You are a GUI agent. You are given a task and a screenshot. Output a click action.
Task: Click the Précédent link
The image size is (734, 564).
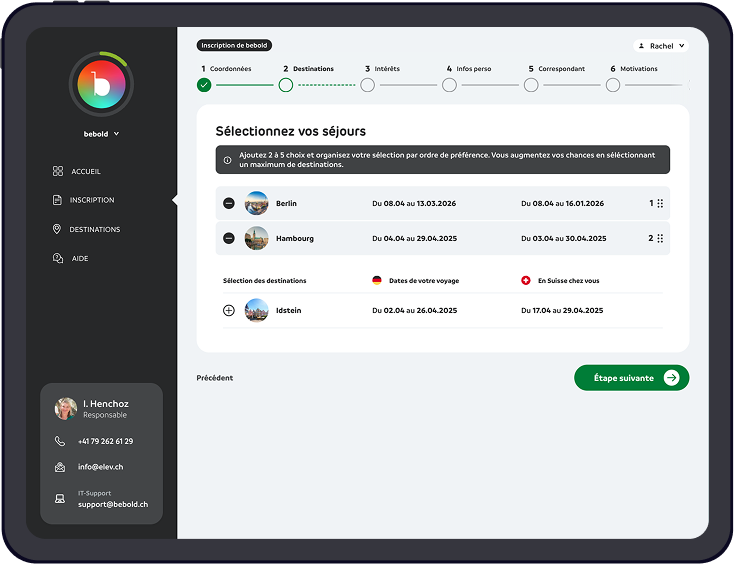click(215, 378)
